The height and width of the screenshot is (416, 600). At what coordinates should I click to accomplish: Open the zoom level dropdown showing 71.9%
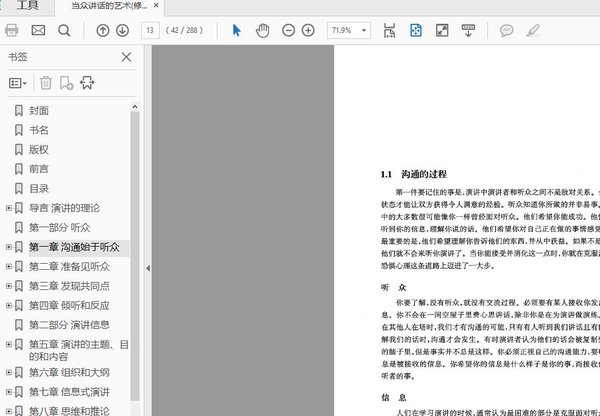(349, 30)
